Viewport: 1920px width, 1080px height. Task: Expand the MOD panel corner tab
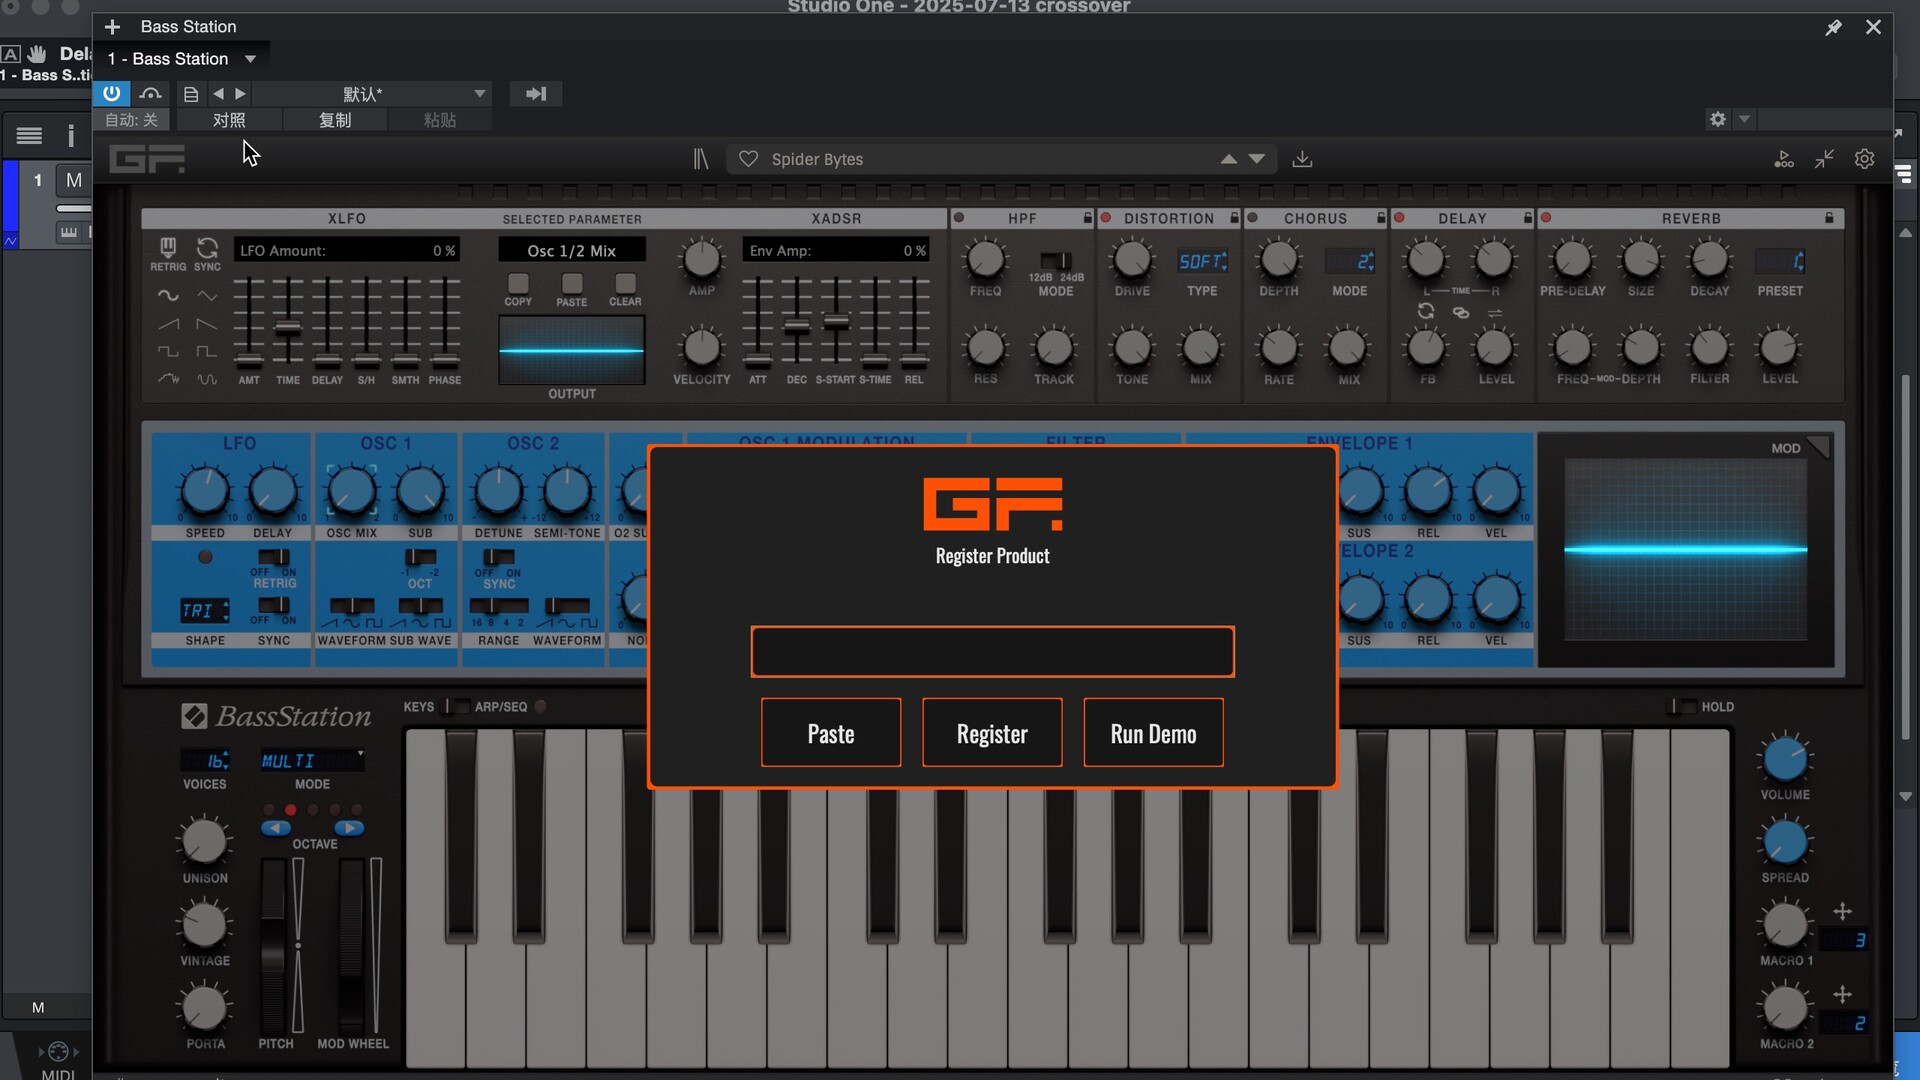pyautogui.click(x=1819, y=447)
